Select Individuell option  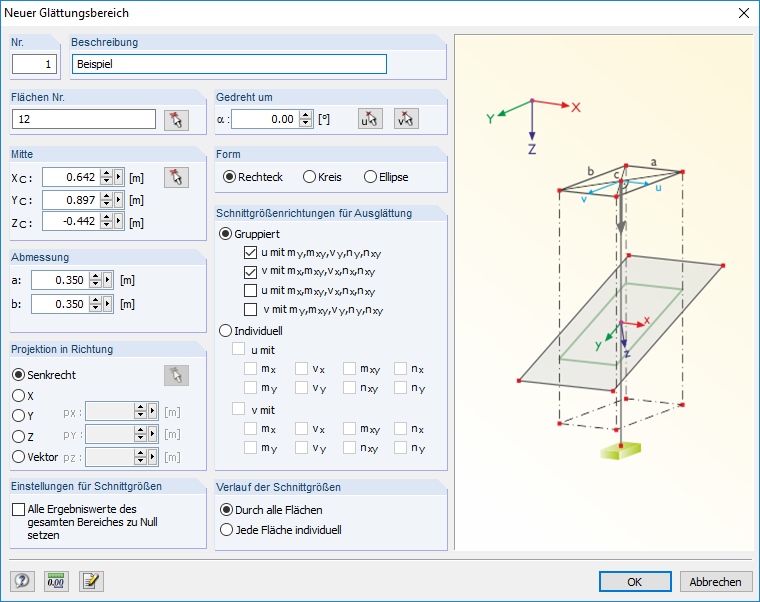point(251,331)
